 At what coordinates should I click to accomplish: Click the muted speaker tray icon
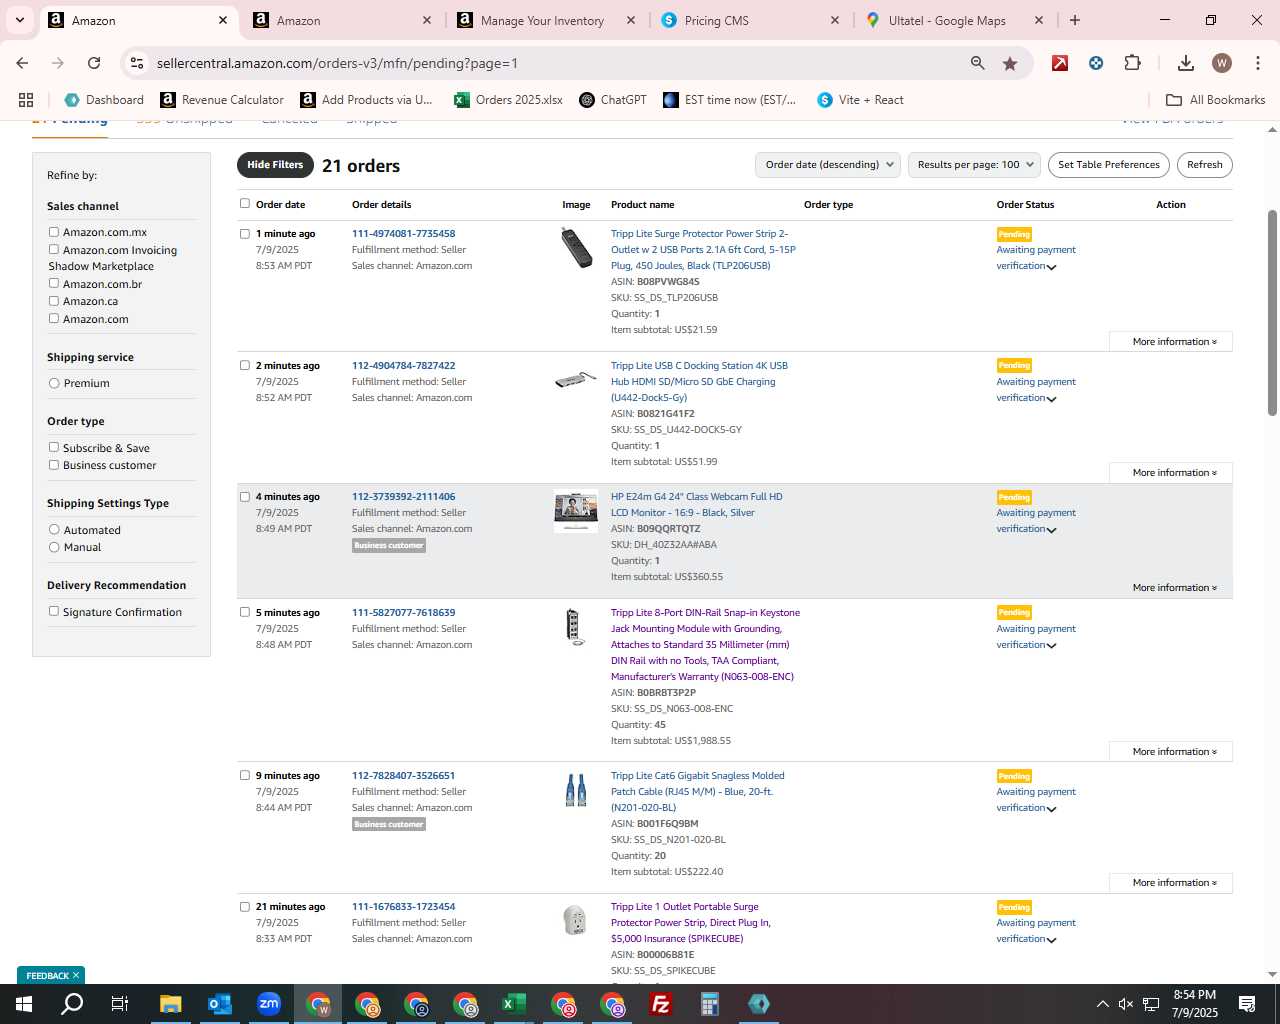click(1126, 1004)
